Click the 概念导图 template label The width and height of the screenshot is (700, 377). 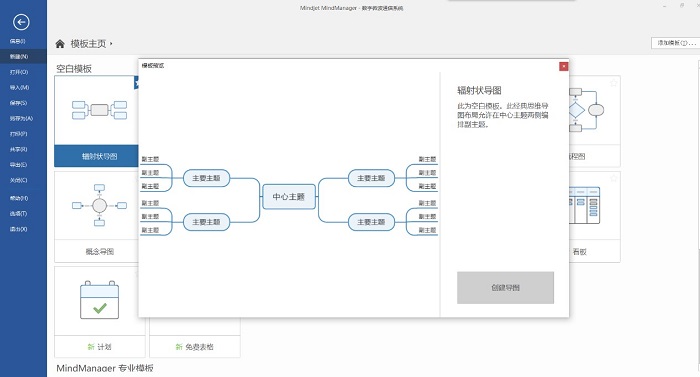100,251
